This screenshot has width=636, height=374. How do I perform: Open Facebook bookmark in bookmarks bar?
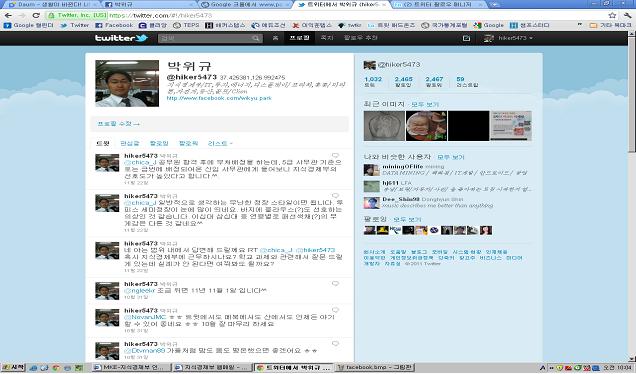114,25
